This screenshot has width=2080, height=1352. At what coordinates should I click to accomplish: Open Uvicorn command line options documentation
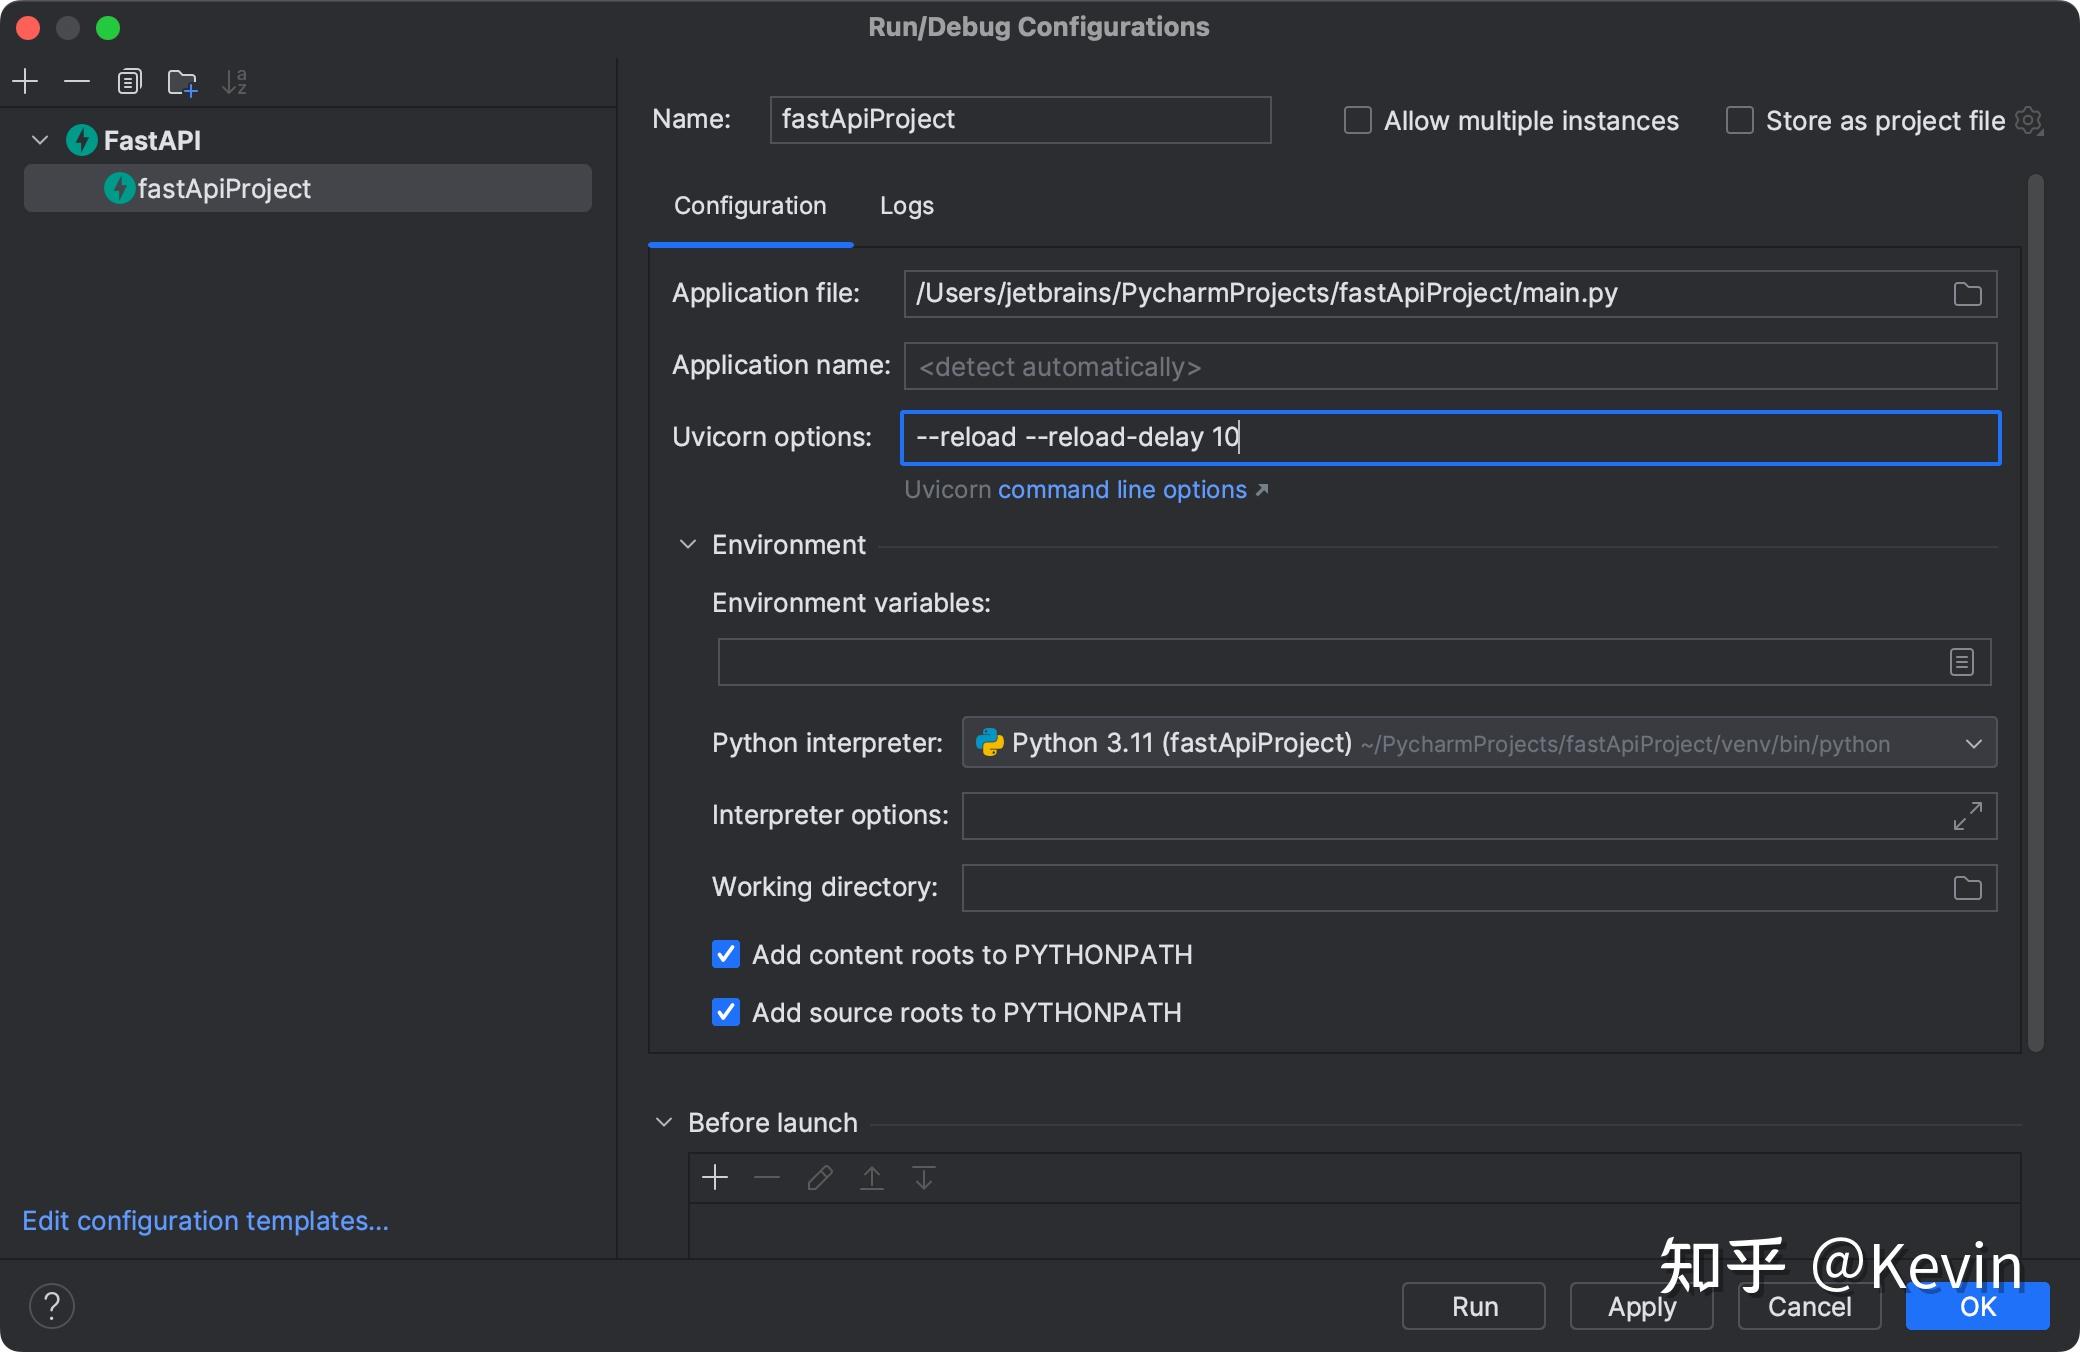tap(1122, 489)
